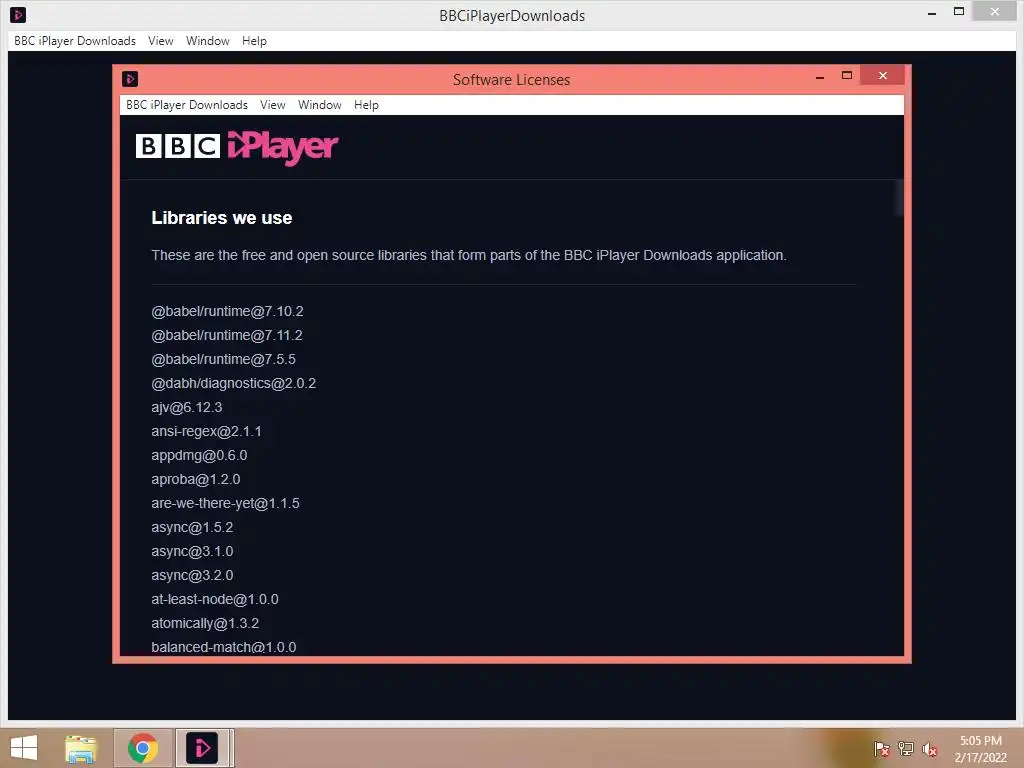Open the network status tray icon
This screenshot has height=768, width=1024.
click(905, 749)
